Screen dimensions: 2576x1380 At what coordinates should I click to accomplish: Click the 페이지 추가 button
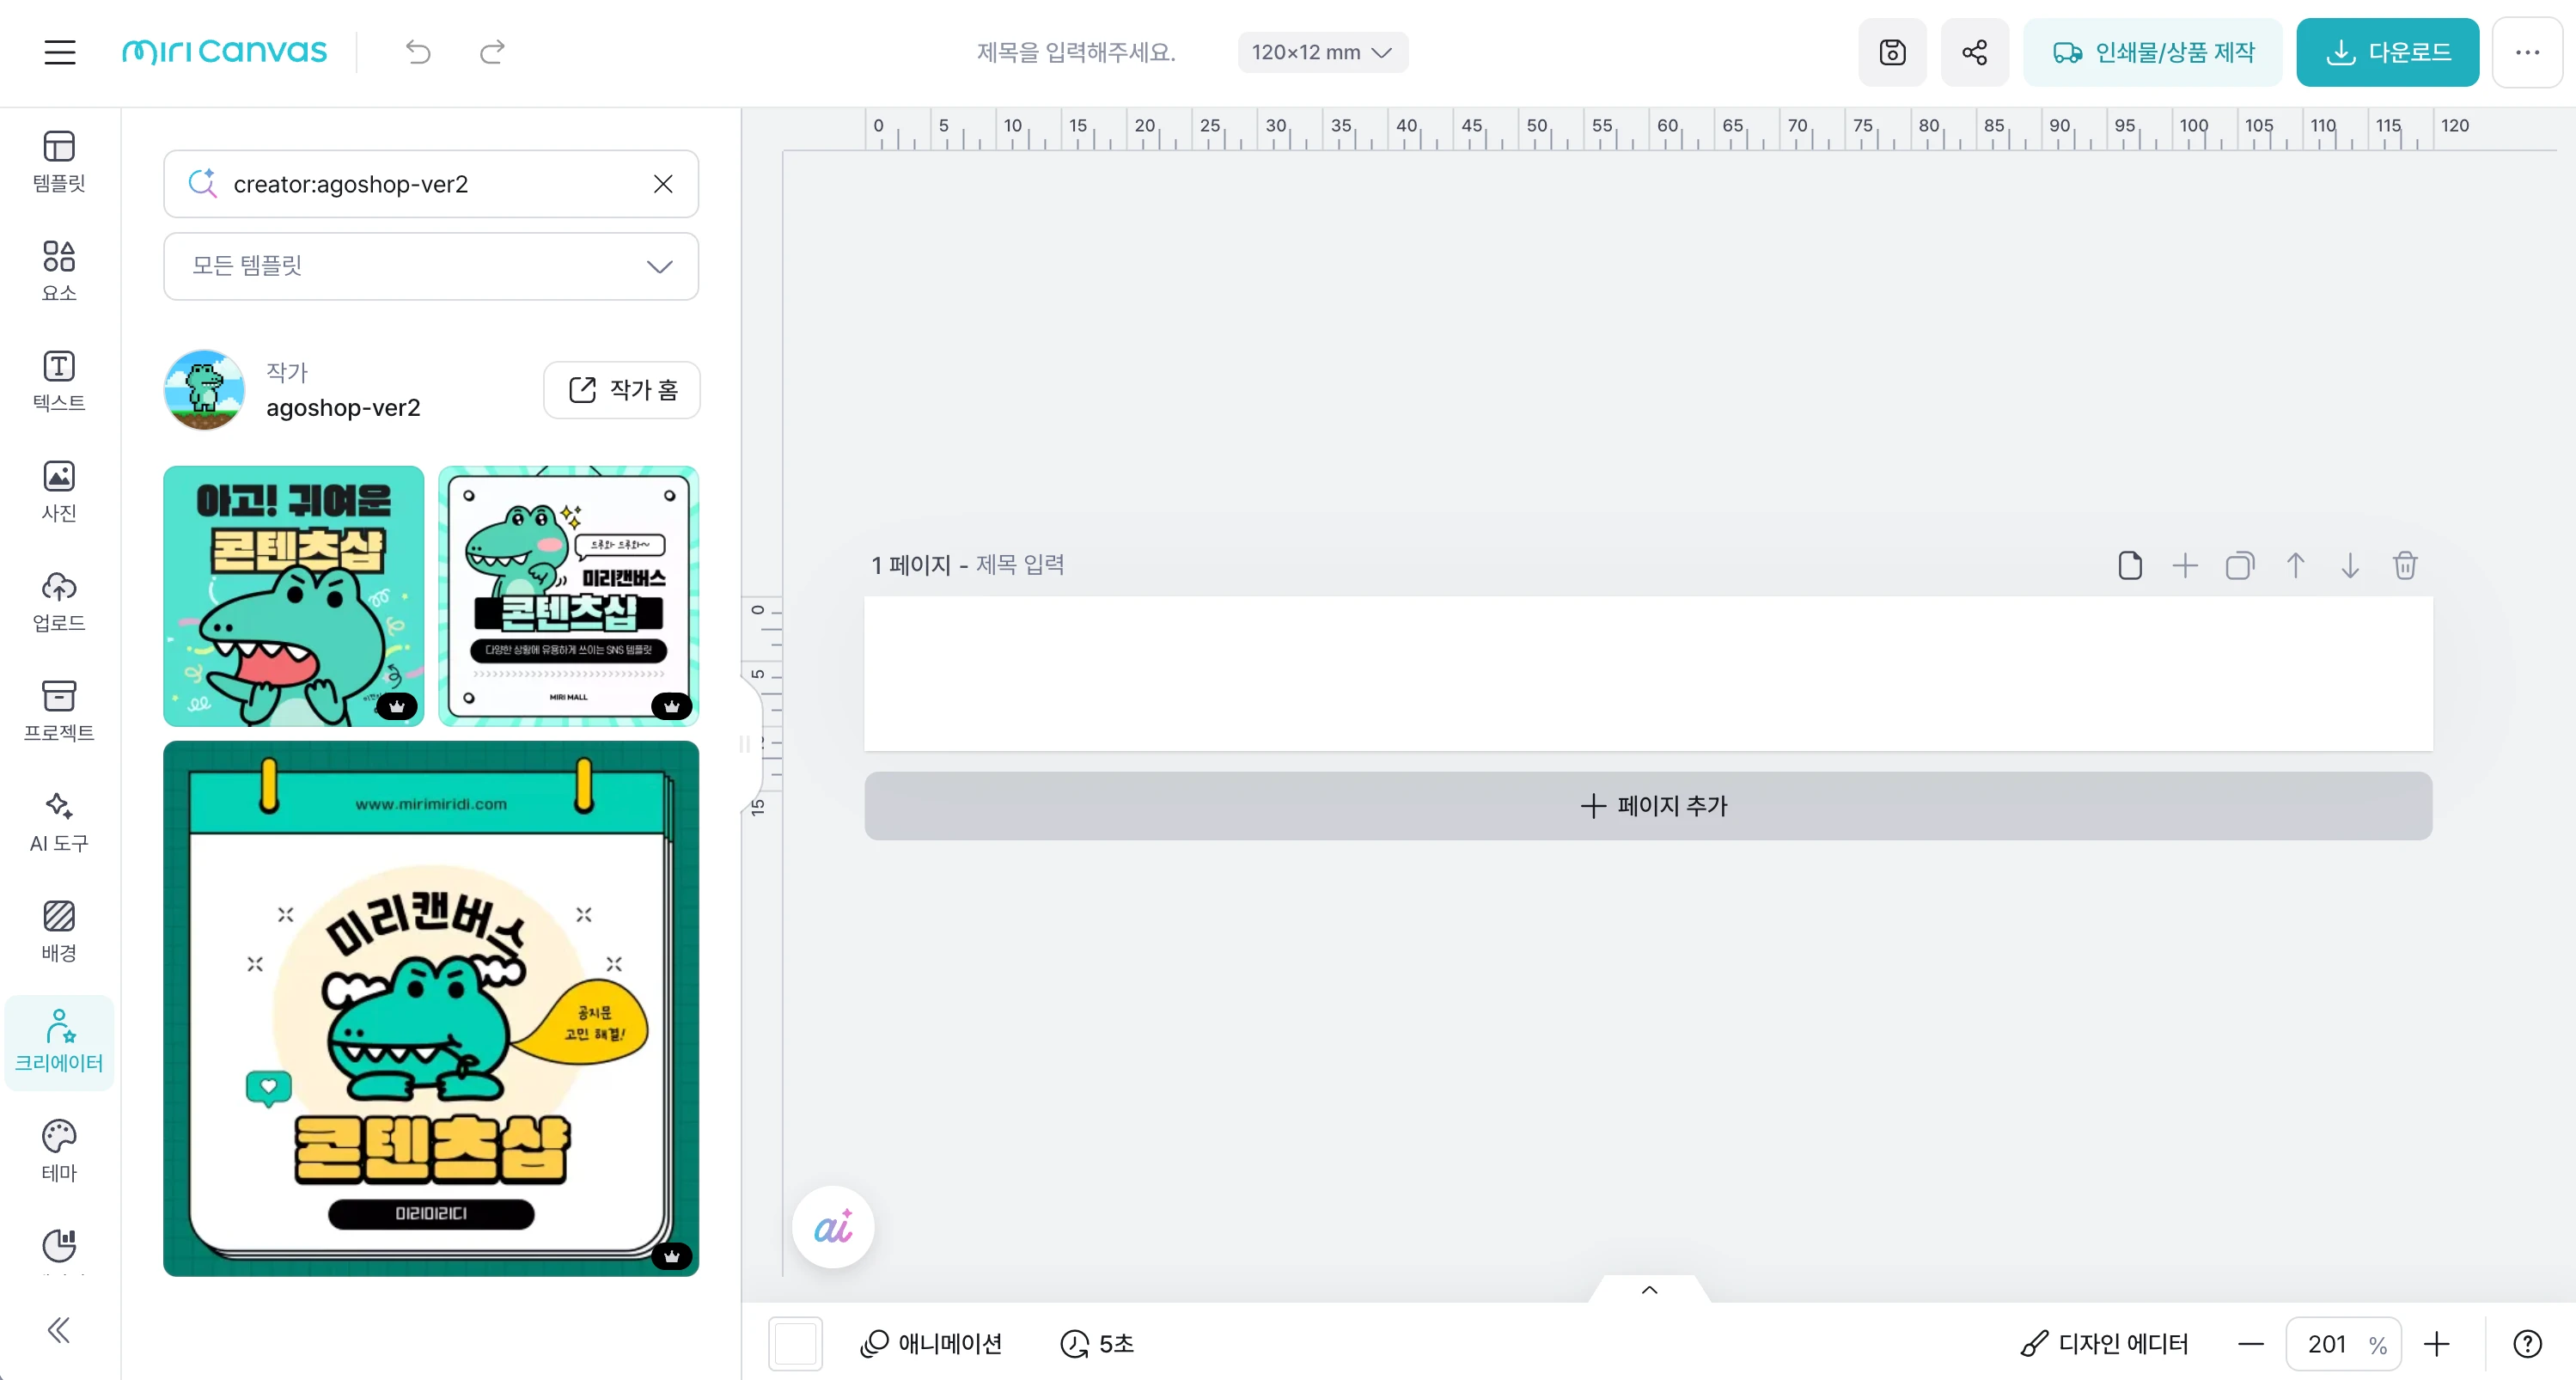[1648, 806]
